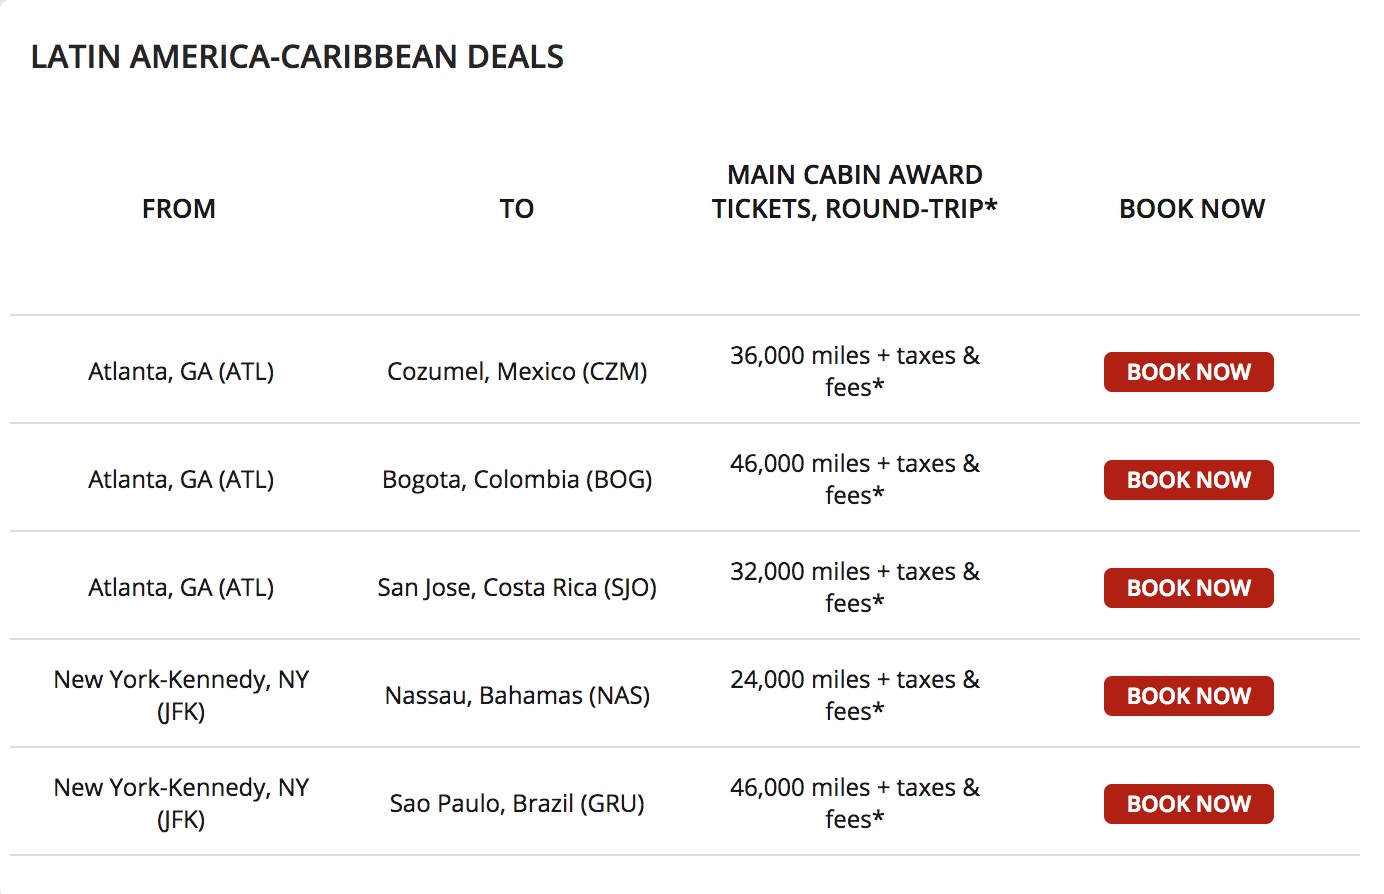Click the Main Cabin Award Tickets column header
Screen dimensions: 1384x894
tap(854, 192)
